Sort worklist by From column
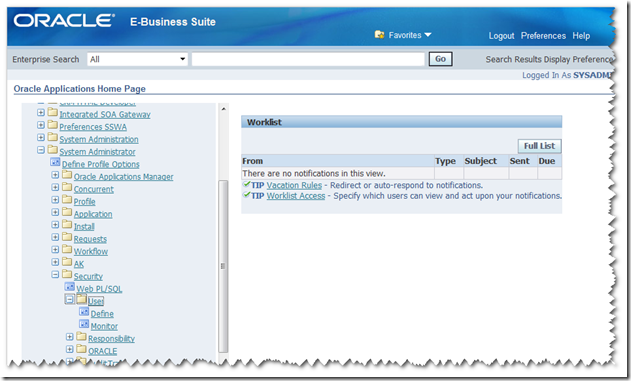The image size is (631, 381). pyautogui.click(x=253, y=161)
